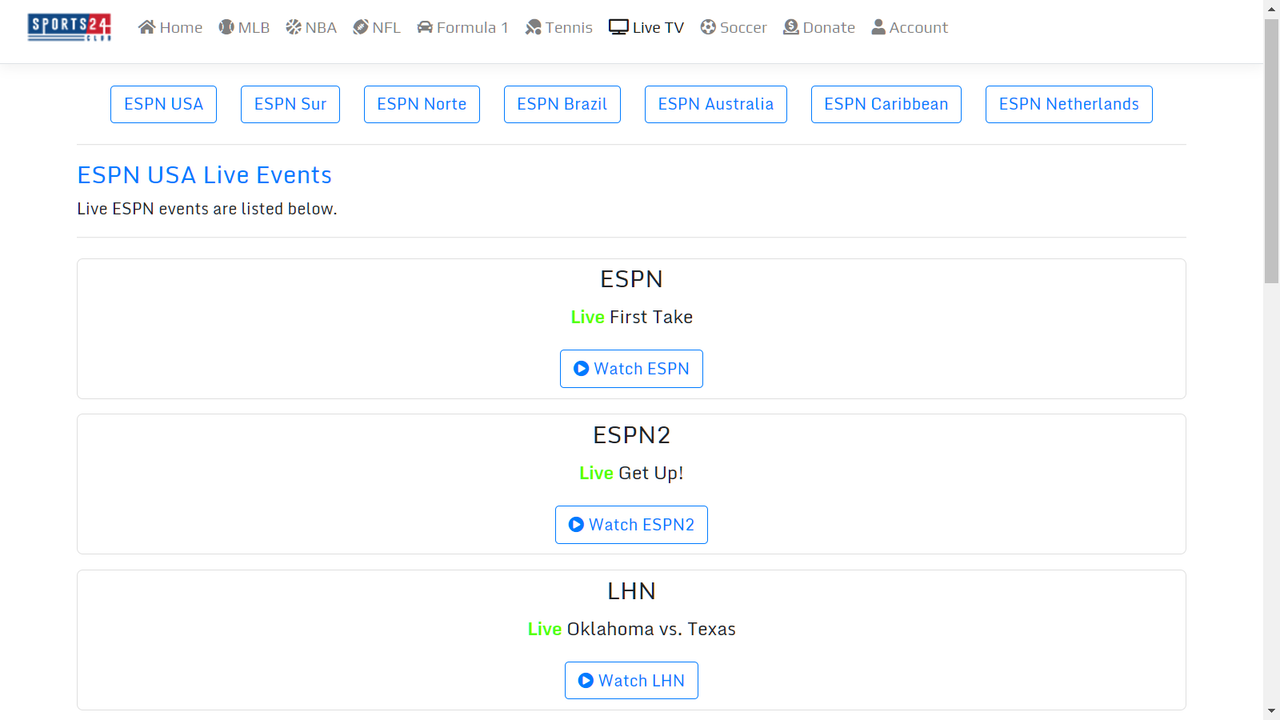Screen dimensions: 1280x720
Task: Click the NBA basketball icon
Action: coord(293,27)
